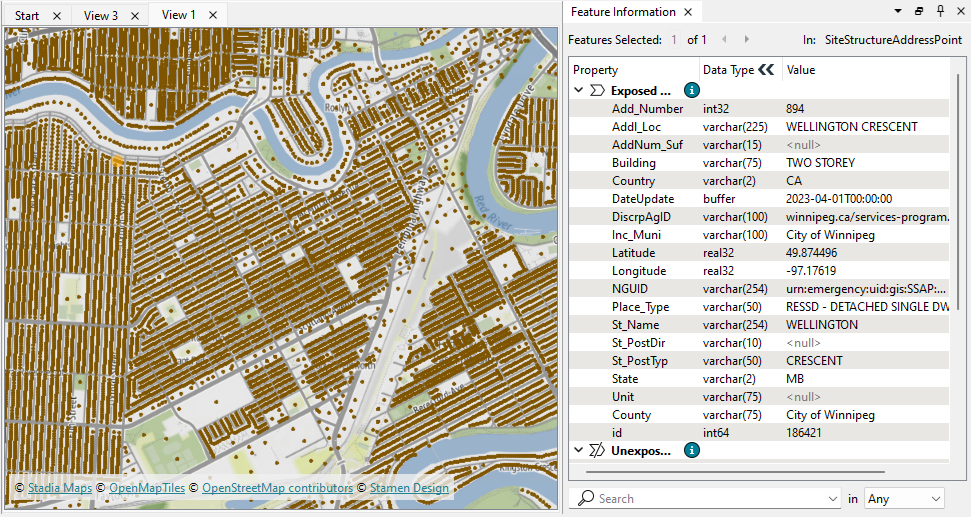Click the AddNum_Suf property name

point(647,145)
